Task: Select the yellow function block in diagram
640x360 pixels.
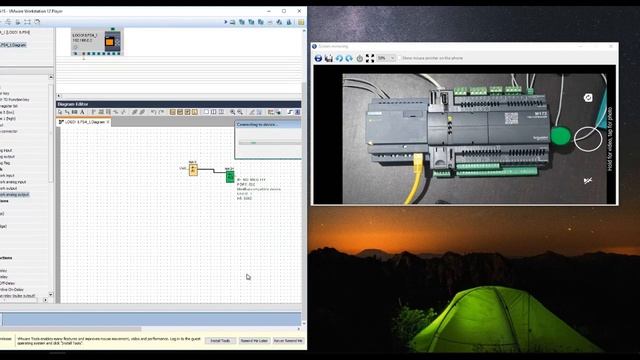Action: [193, 169]
